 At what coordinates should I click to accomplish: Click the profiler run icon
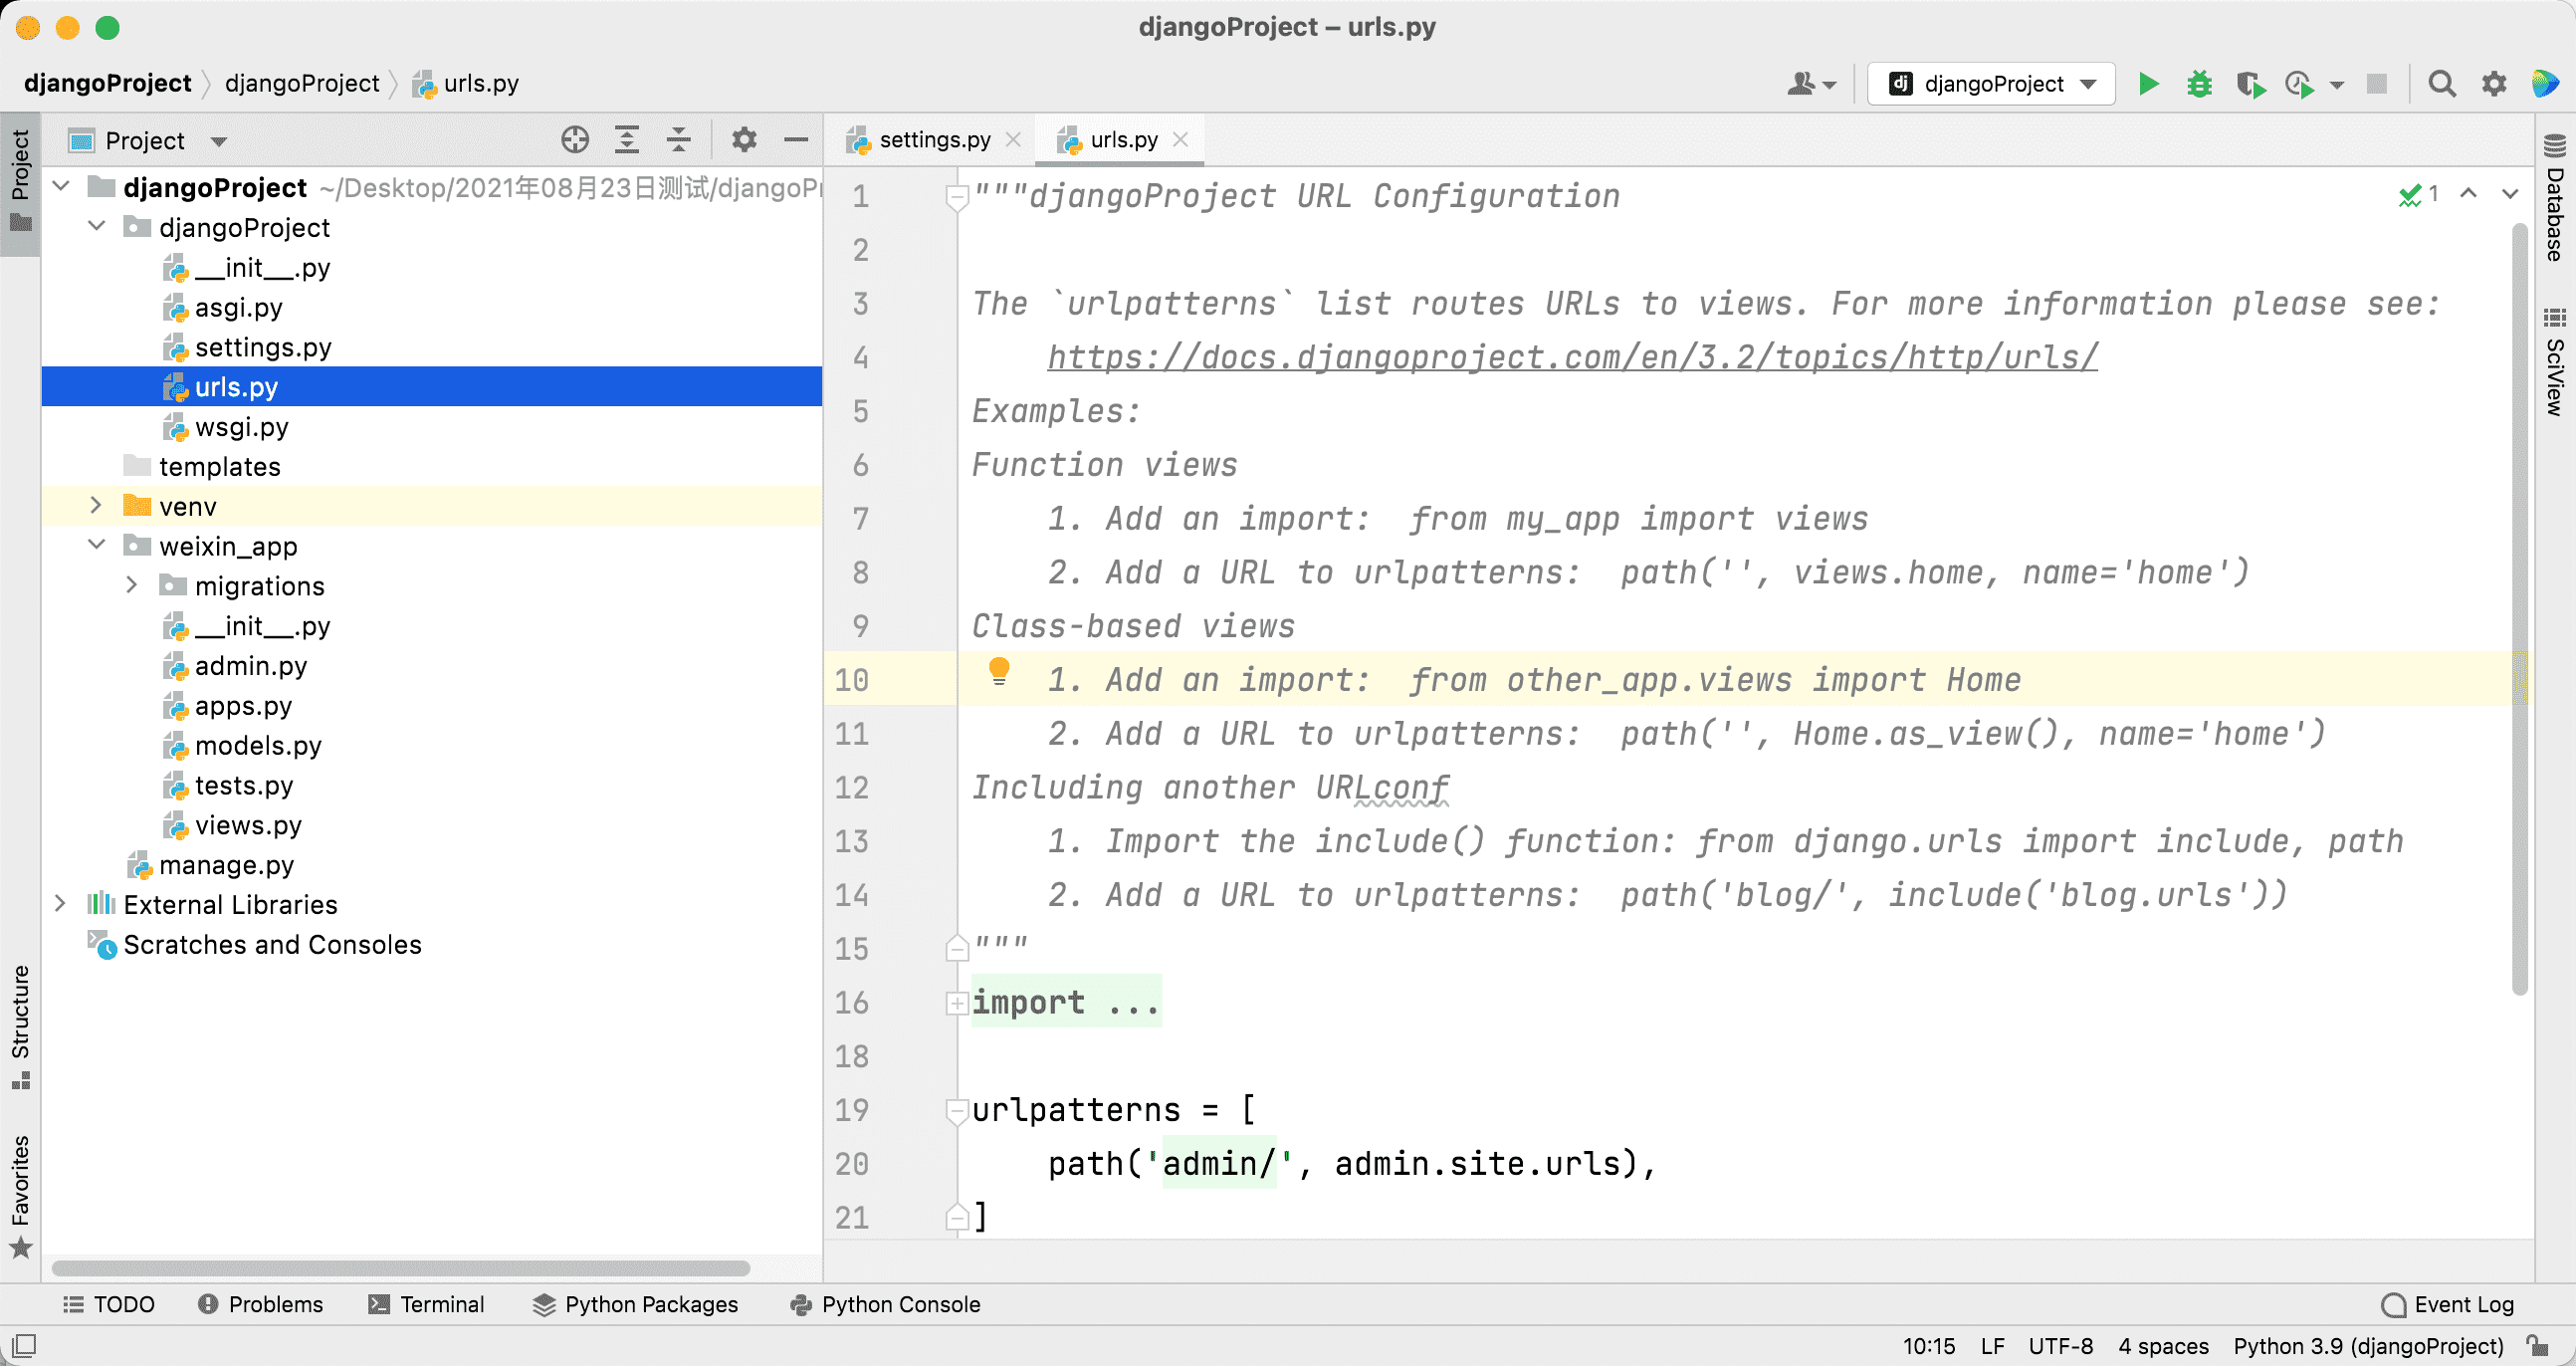(2300, 84)
